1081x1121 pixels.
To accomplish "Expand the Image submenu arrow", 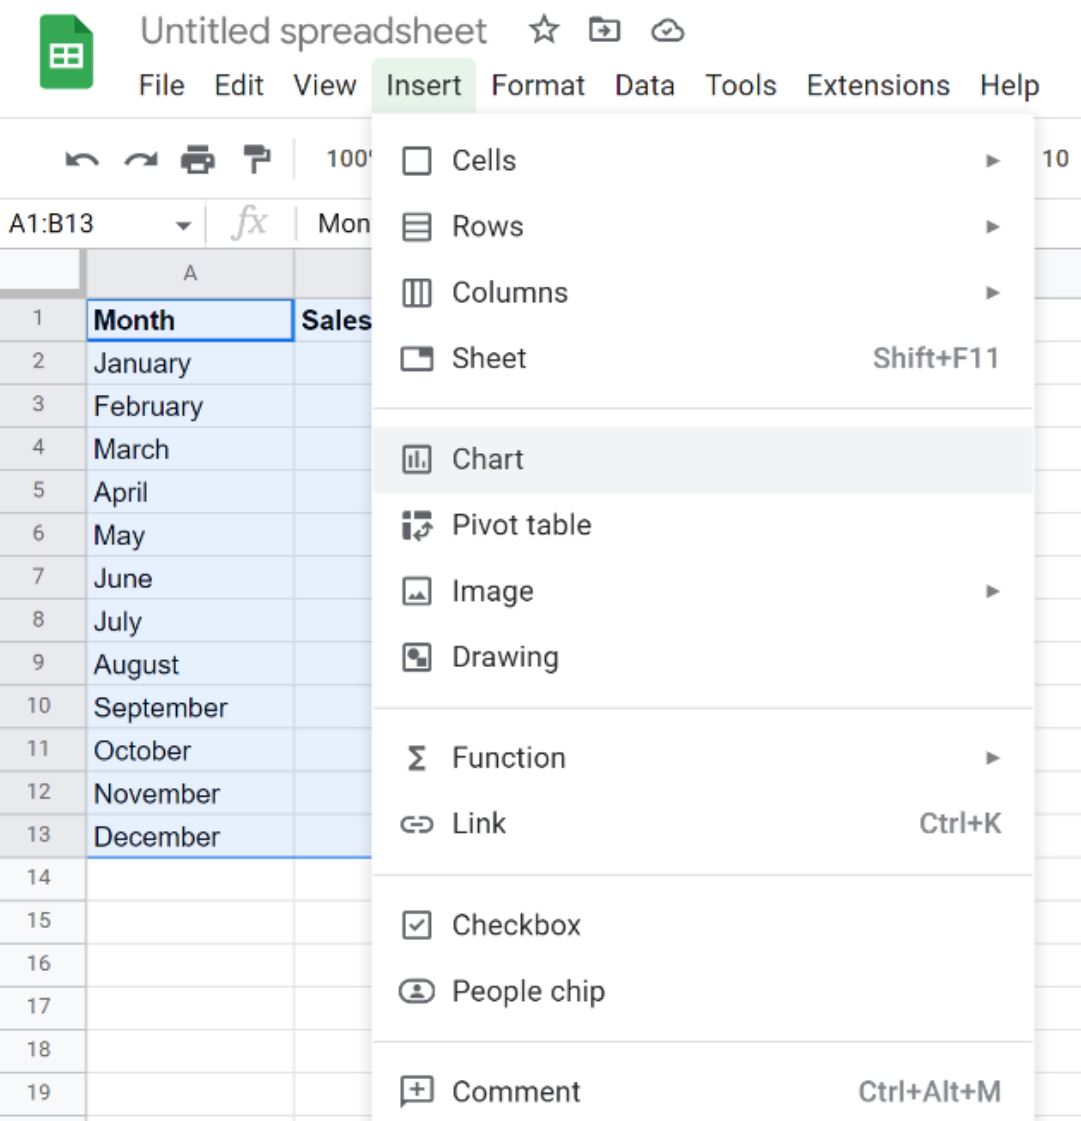I will (992, 591).
